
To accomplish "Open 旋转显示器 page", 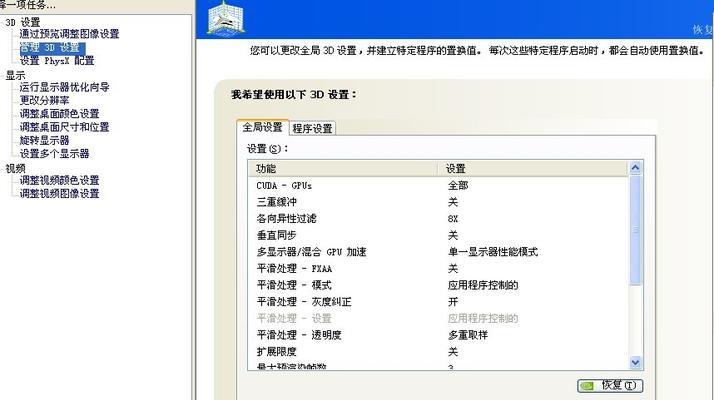I will click(x=44, y=140).
